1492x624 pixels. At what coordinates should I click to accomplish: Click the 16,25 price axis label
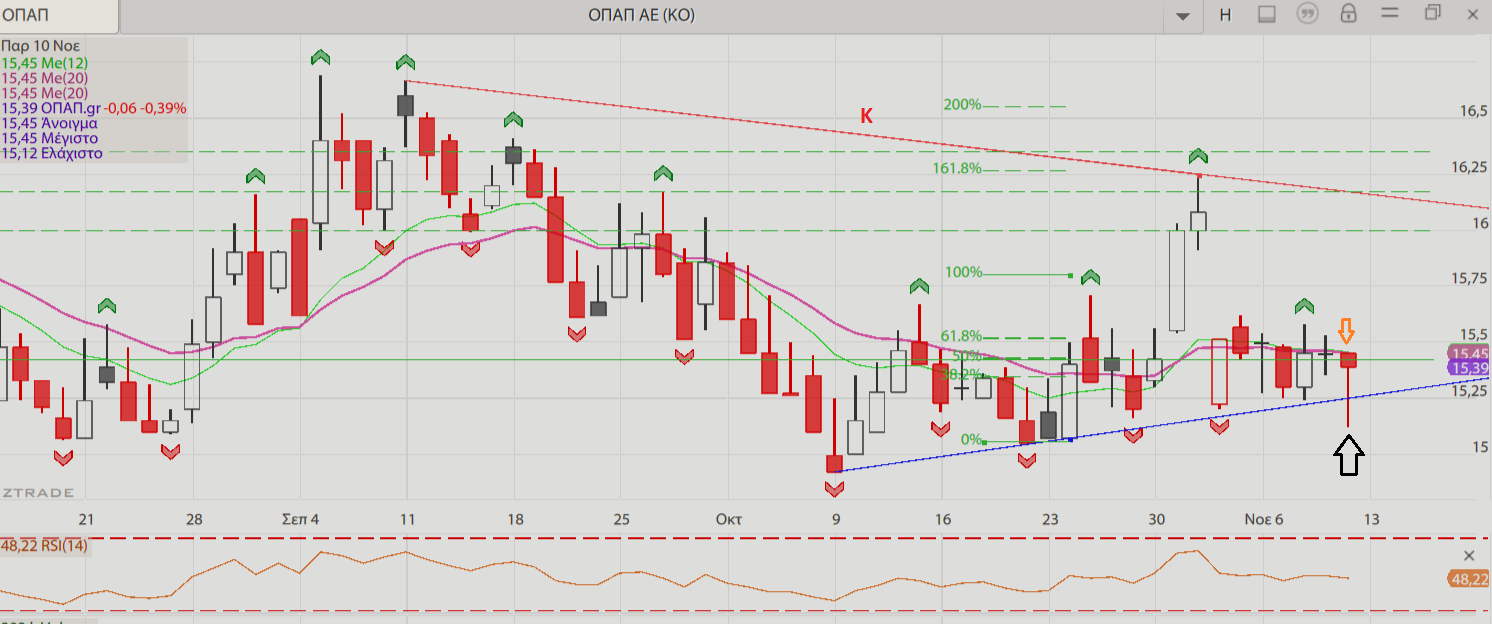click(1469, 167)
